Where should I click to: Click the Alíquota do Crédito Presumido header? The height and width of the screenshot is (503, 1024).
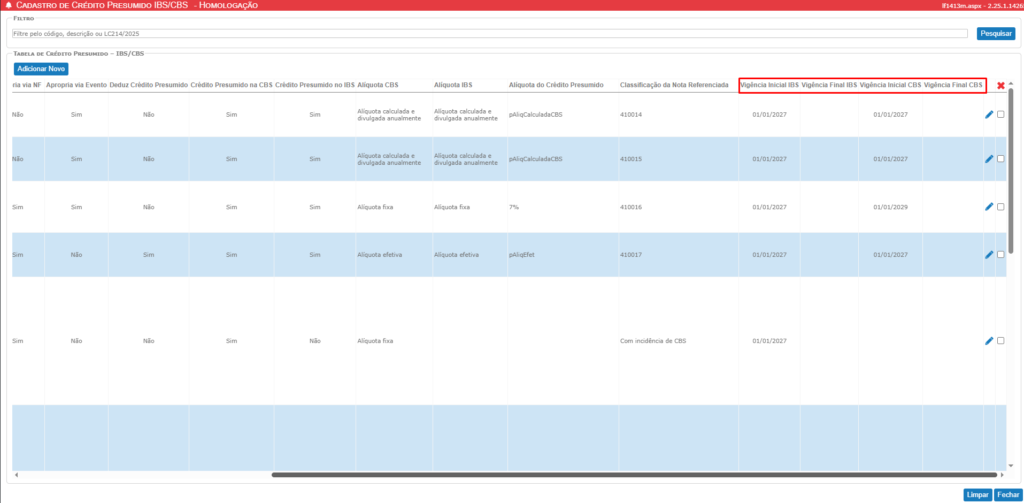(x=555, y=86)
